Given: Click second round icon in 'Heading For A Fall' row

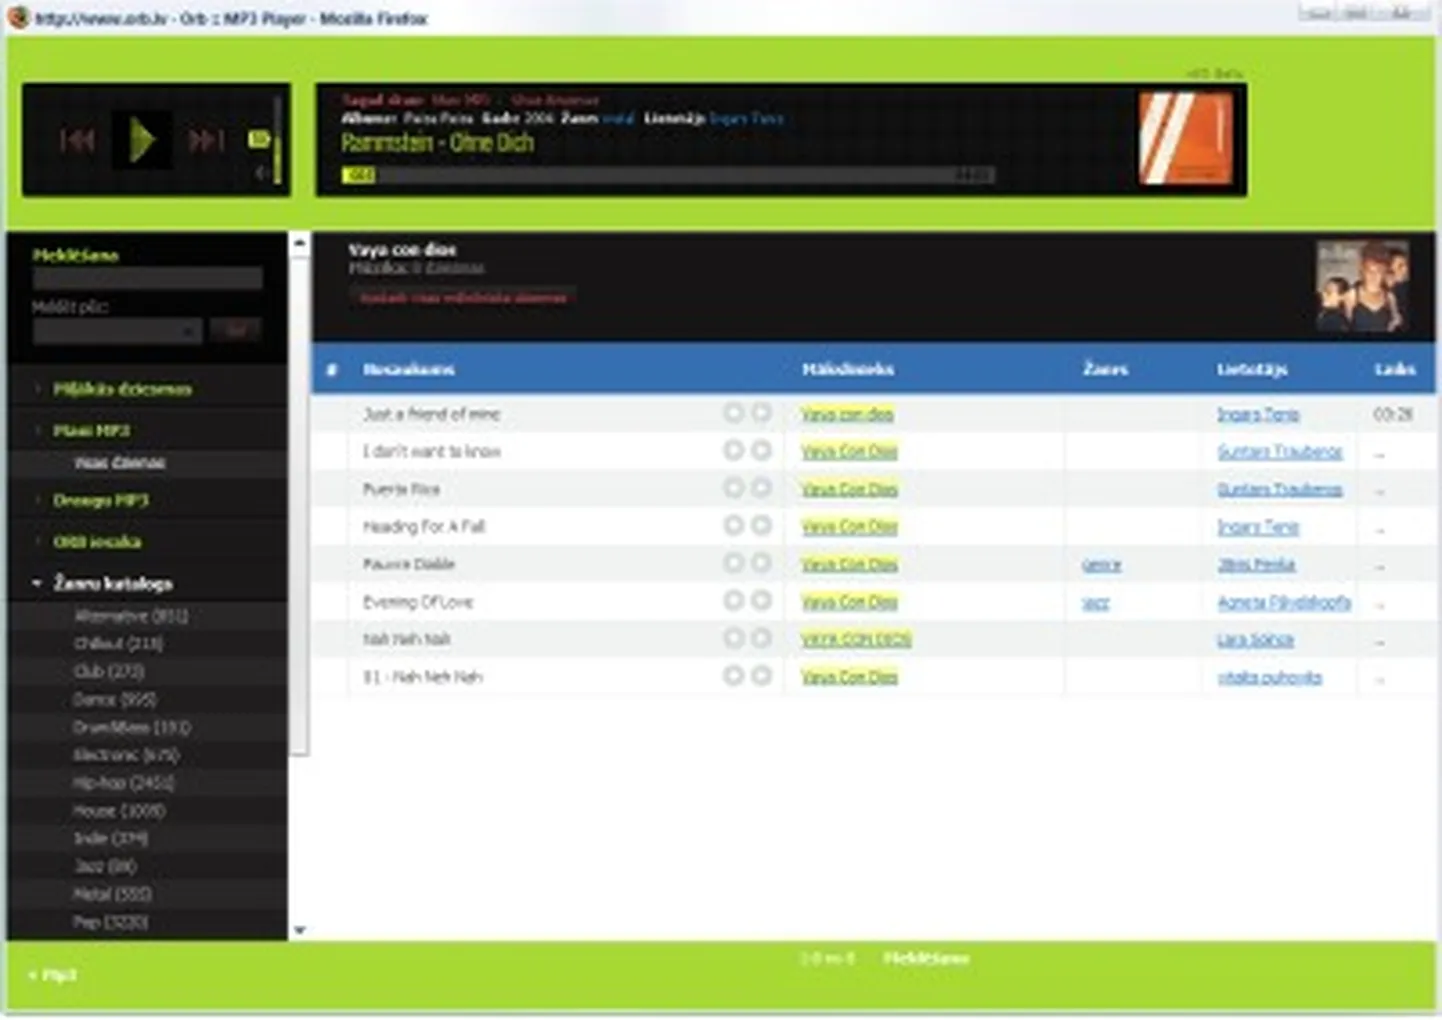Looking at the screenshot, I should (761, 525).
